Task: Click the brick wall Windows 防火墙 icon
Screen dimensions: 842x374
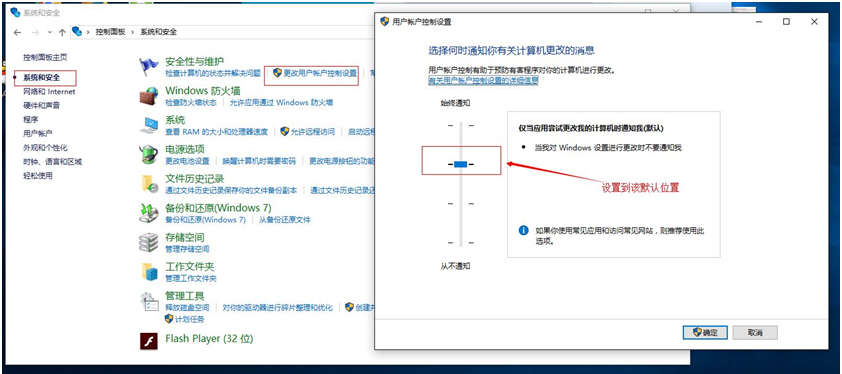Action: (149, 96)
